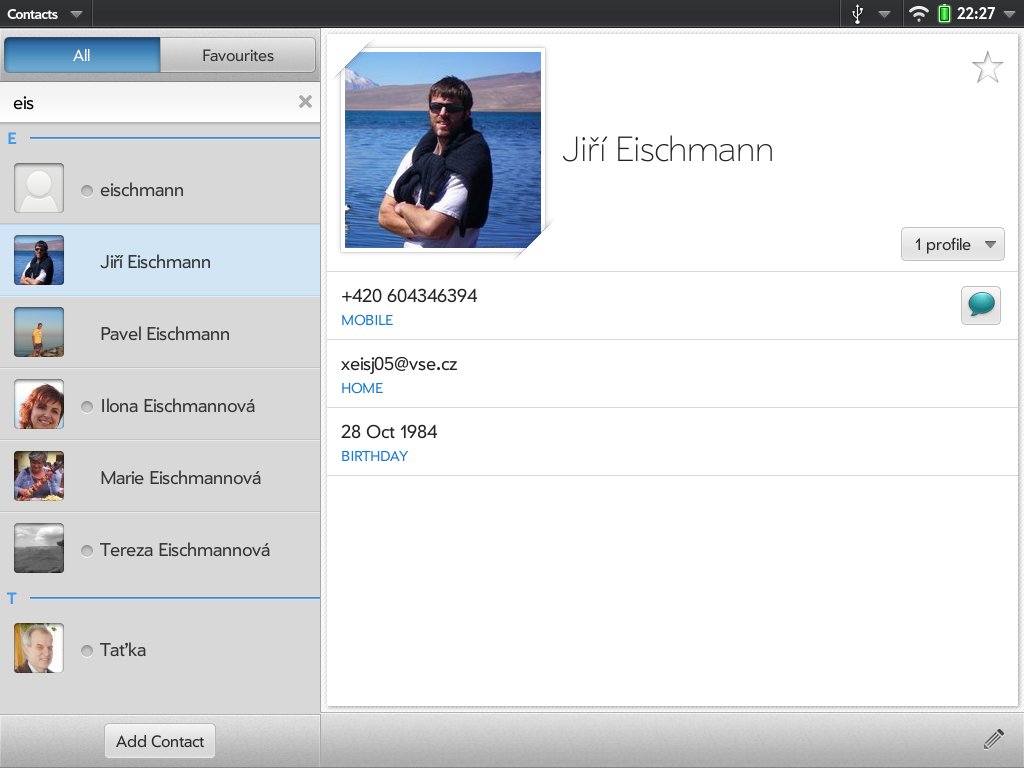
Task: Expand the 1 profile dropdown
Action: click(953, 244)
